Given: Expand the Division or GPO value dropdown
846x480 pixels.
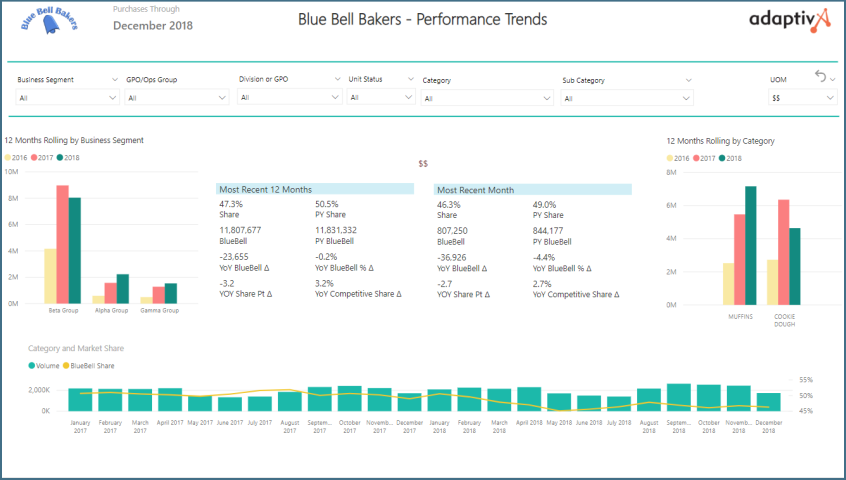Looking at the screenshot, I should tap(290, 97).
